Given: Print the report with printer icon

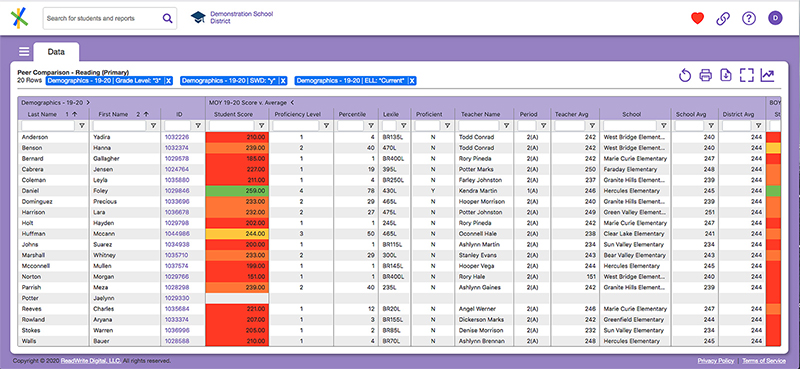Looking at the screenshot, I should tap(705, 76).
